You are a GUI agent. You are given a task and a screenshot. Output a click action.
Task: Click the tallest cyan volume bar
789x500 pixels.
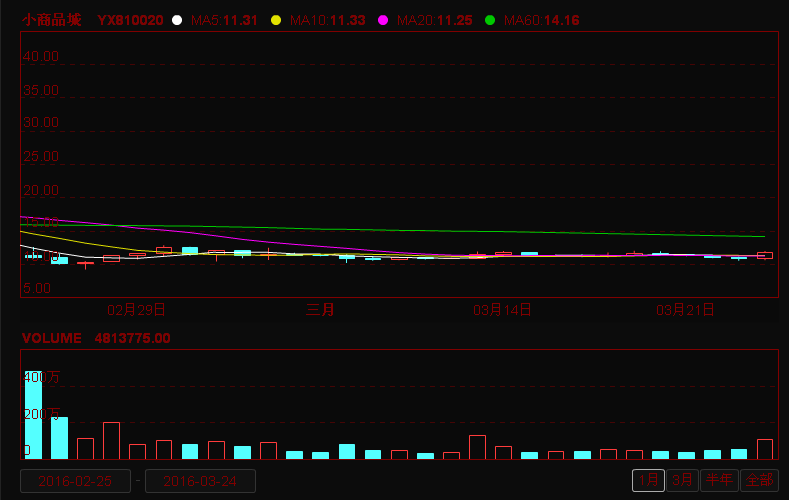click(x=33, y=415)
